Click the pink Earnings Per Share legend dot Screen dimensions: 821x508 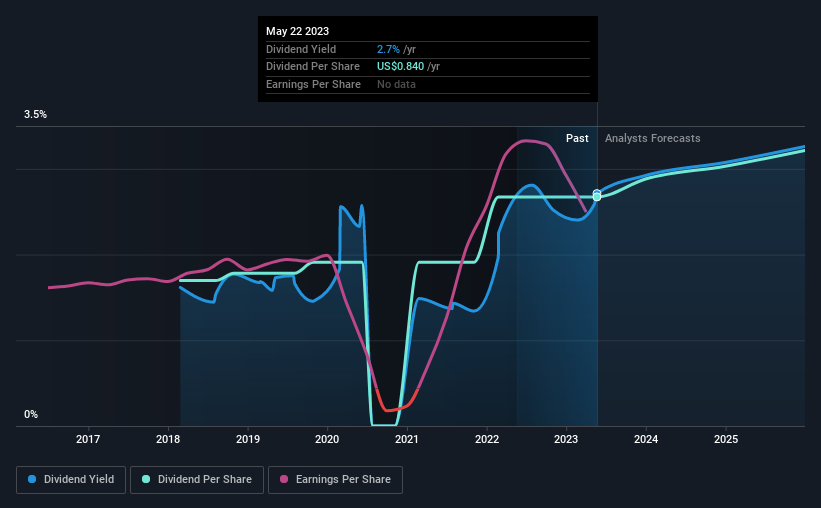click(284, 479)
